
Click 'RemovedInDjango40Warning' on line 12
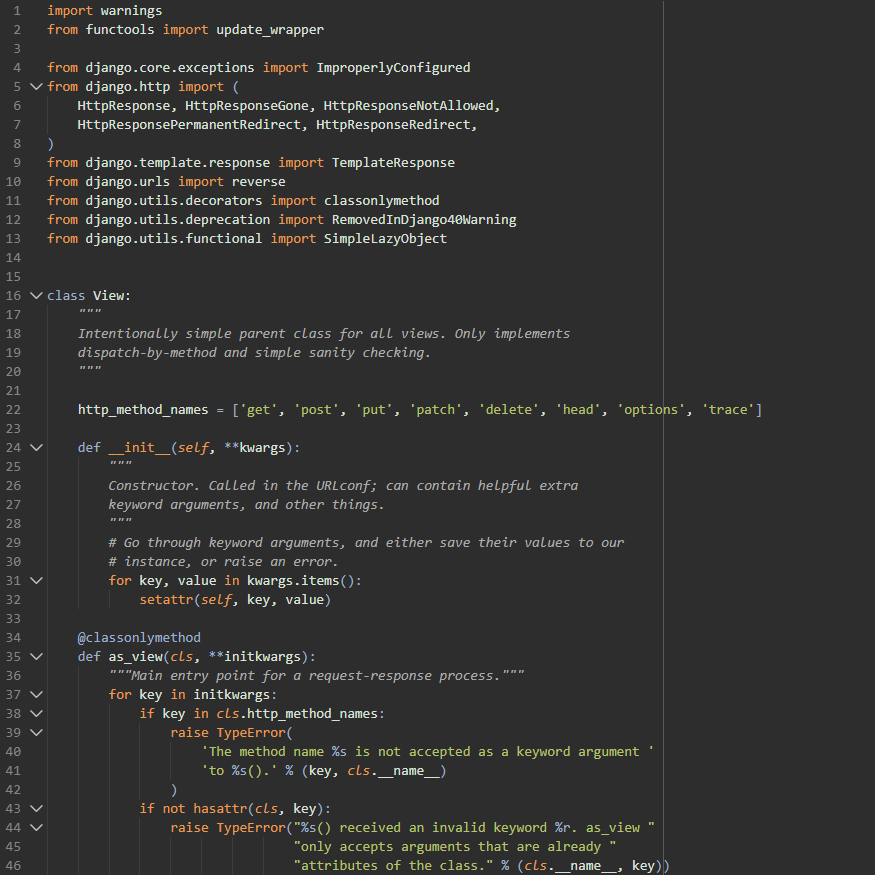pyautogui.click(x=424, y=219)
